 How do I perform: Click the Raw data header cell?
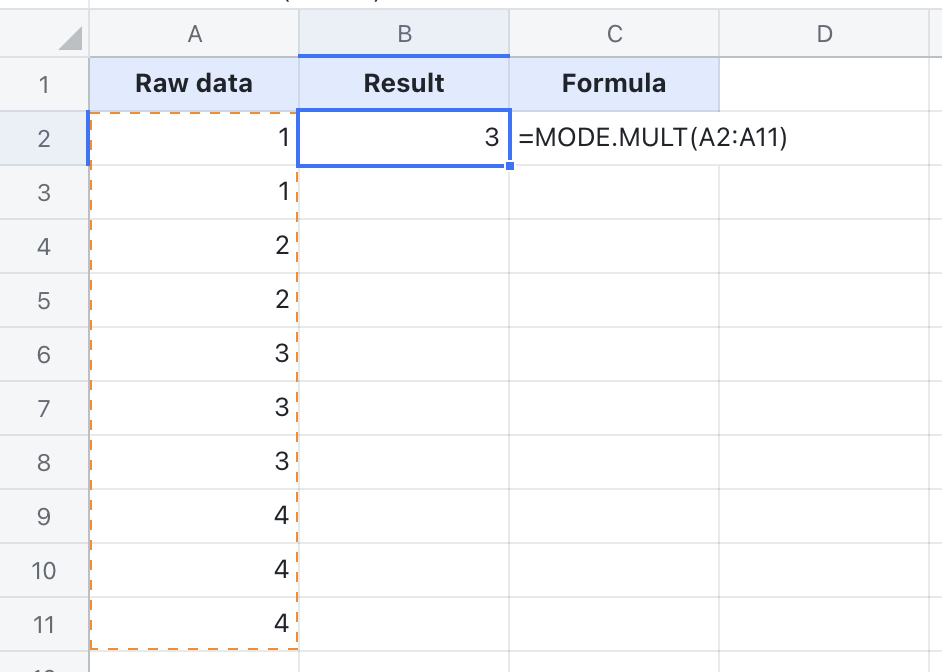click(193, 83)
